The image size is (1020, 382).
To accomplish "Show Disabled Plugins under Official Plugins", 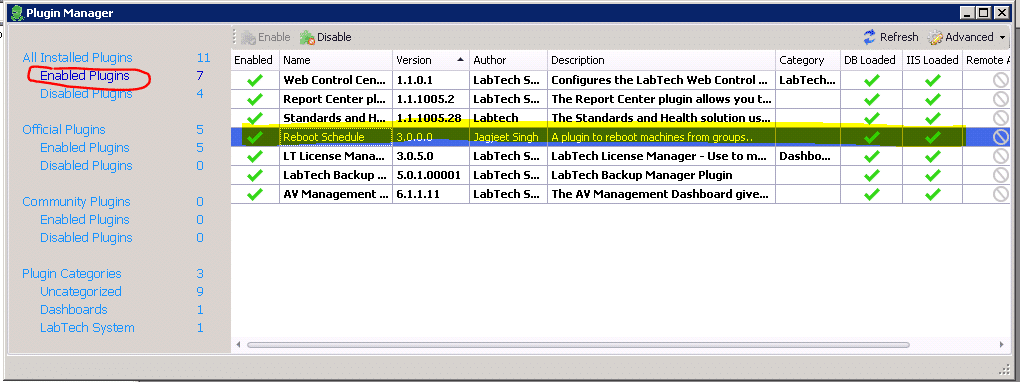I will point(86,166).
